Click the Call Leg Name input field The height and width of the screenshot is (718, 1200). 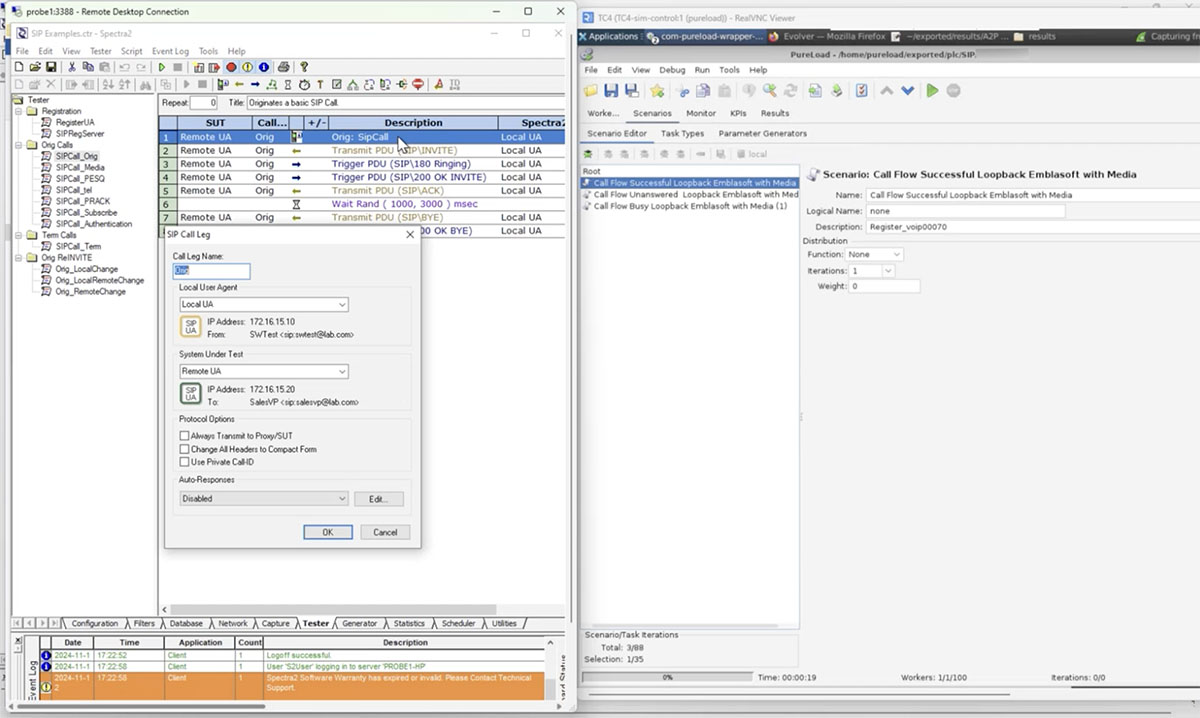coord(210,271)
